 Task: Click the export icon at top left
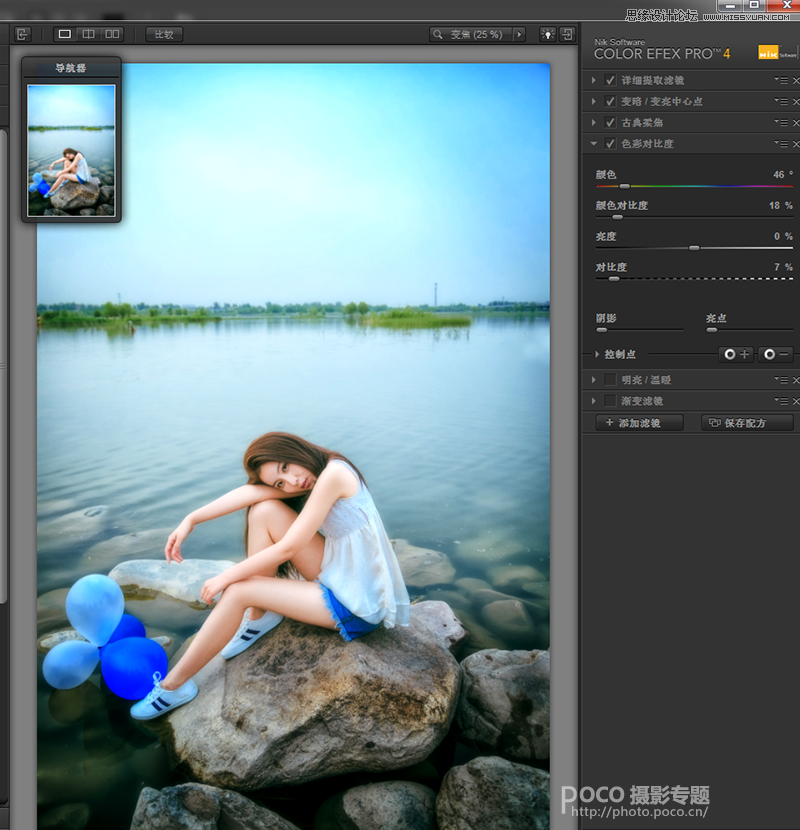tap(23, 34)
